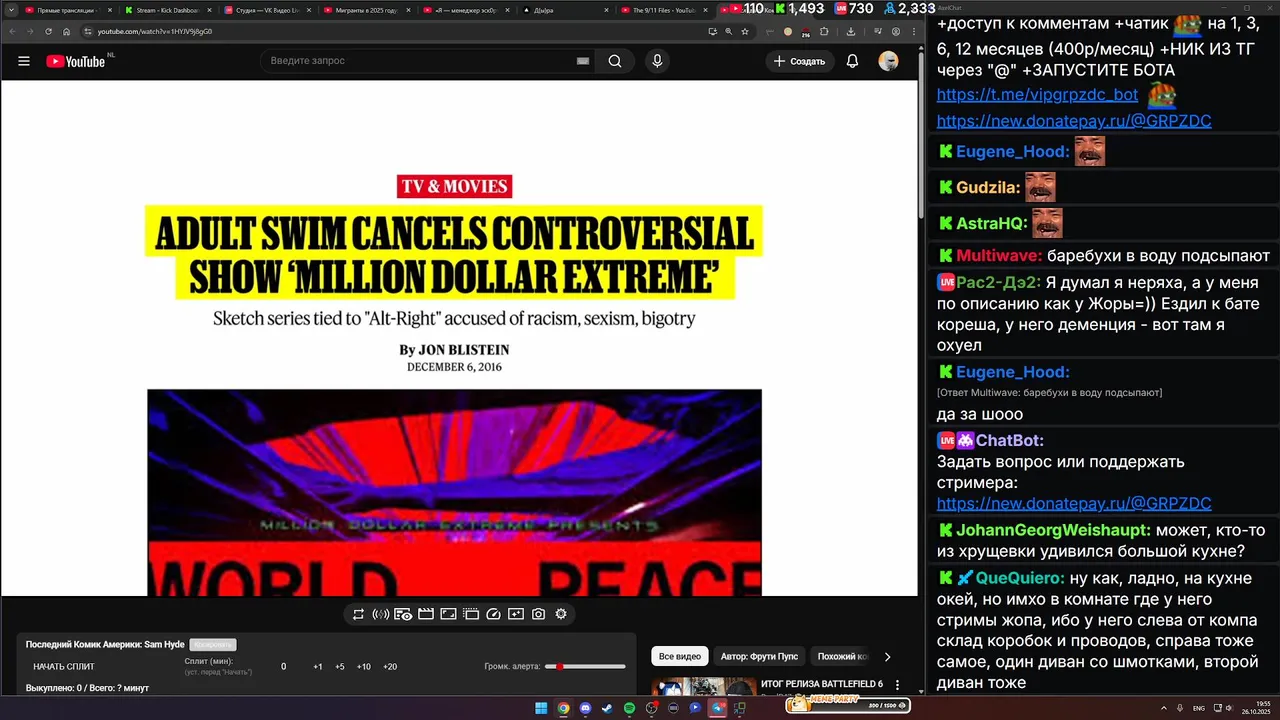Click the YouTube search magnifier button

click(615, 61)
